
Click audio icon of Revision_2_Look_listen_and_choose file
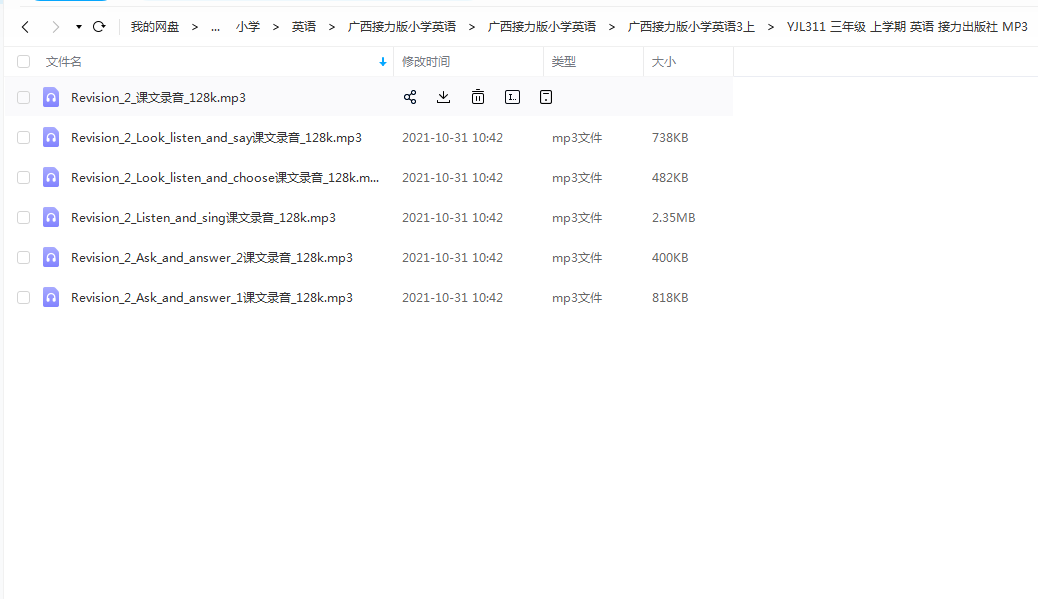(x=51, y=177)
